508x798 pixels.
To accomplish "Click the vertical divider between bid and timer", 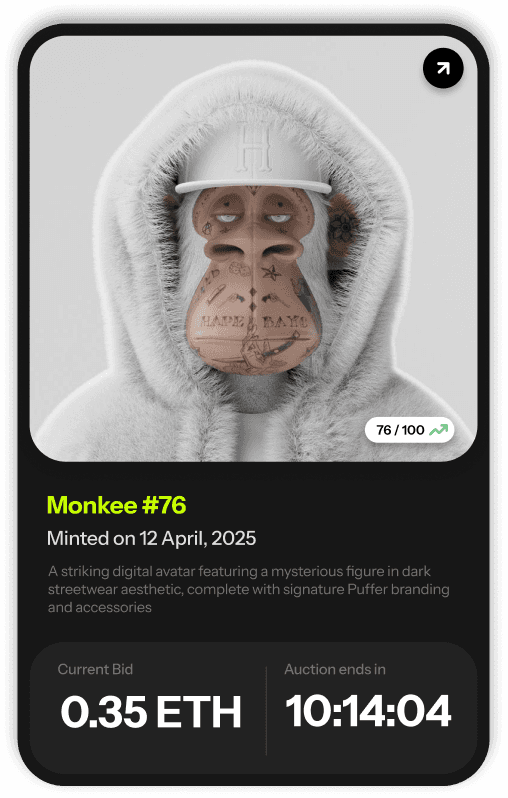I will point(266,710).
